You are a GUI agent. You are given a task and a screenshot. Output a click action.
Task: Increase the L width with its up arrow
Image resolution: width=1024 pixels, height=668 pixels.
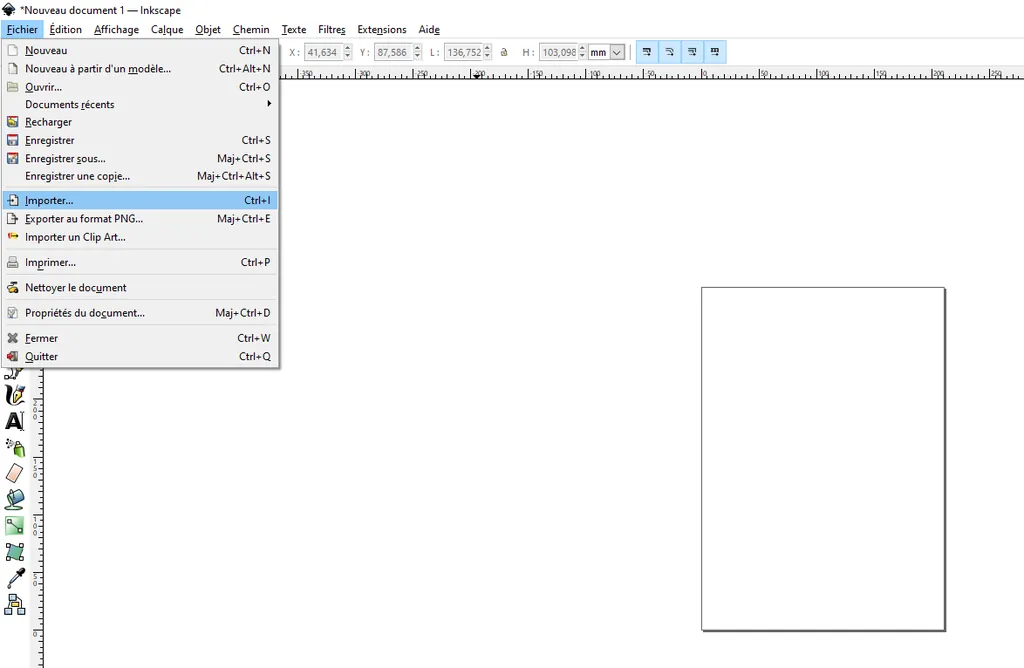click(x=487, y=48)
